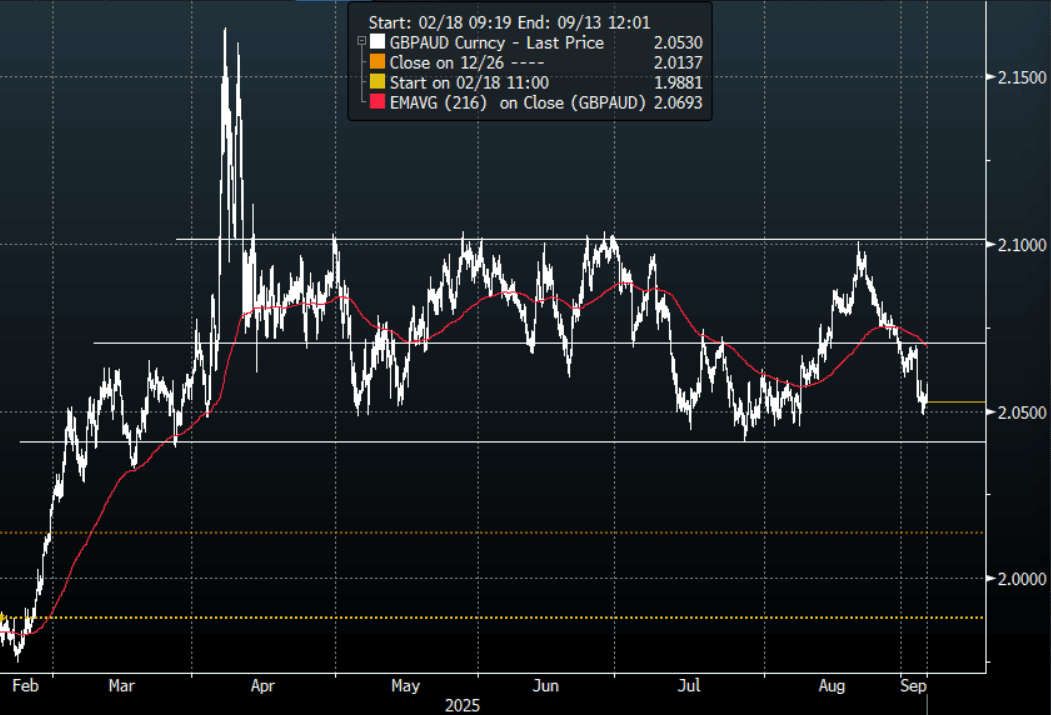Select the GBPAUD Curncy - Last Price label

[496, 43]
